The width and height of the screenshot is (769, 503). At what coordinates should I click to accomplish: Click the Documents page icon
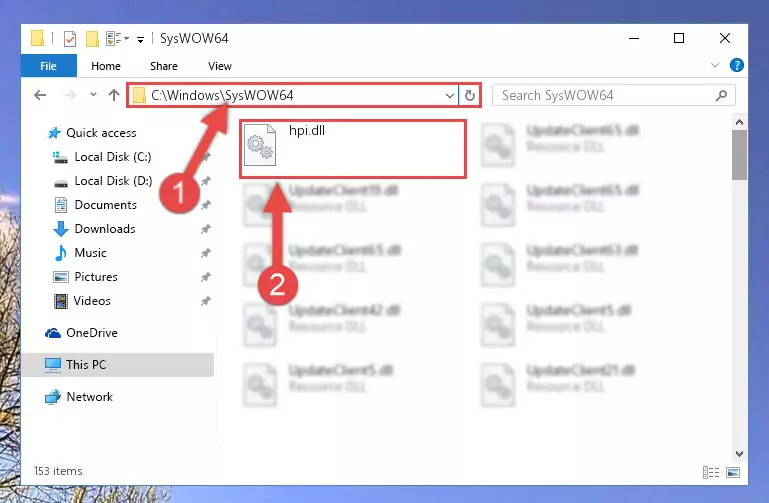tap(61, 205)
